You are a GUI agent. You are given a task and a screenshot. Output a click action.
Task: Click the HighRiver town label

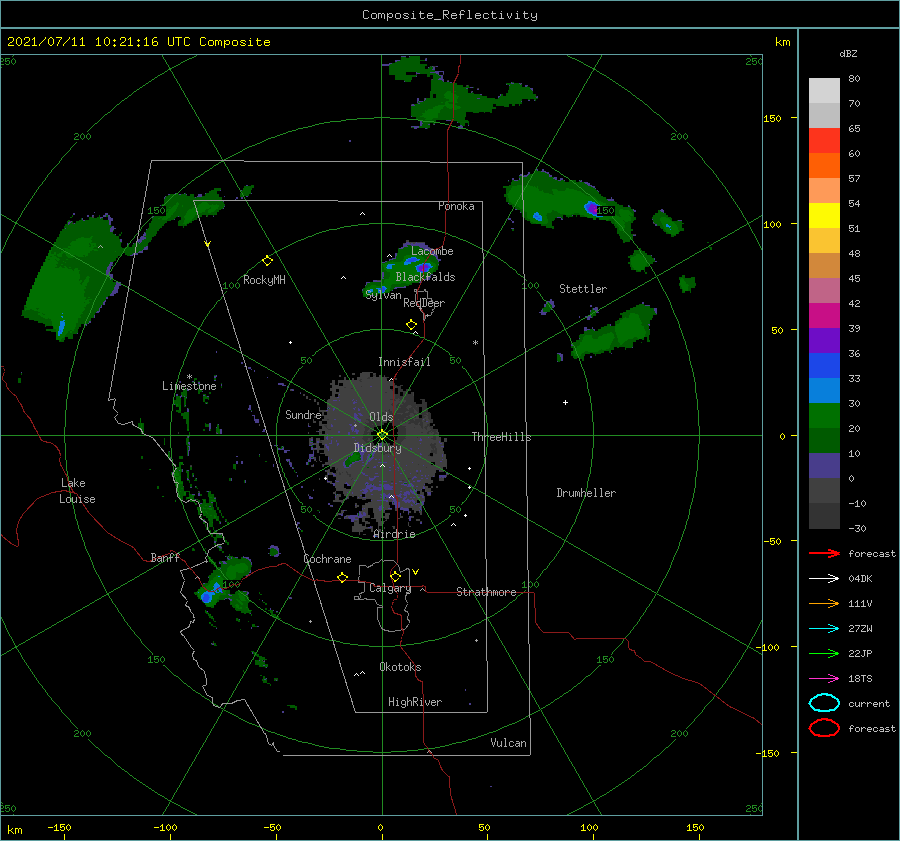415,702
